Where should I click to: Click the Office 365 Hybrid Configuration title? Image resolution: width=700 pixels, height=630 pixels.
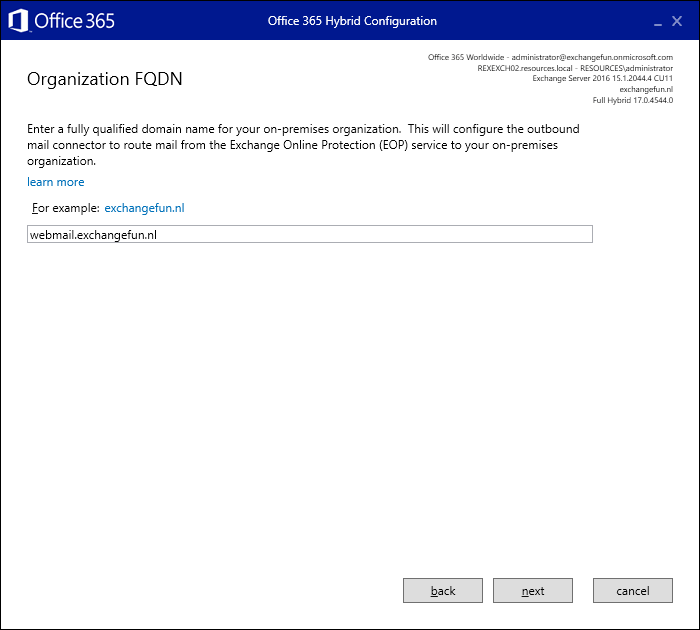coord(352,21)
